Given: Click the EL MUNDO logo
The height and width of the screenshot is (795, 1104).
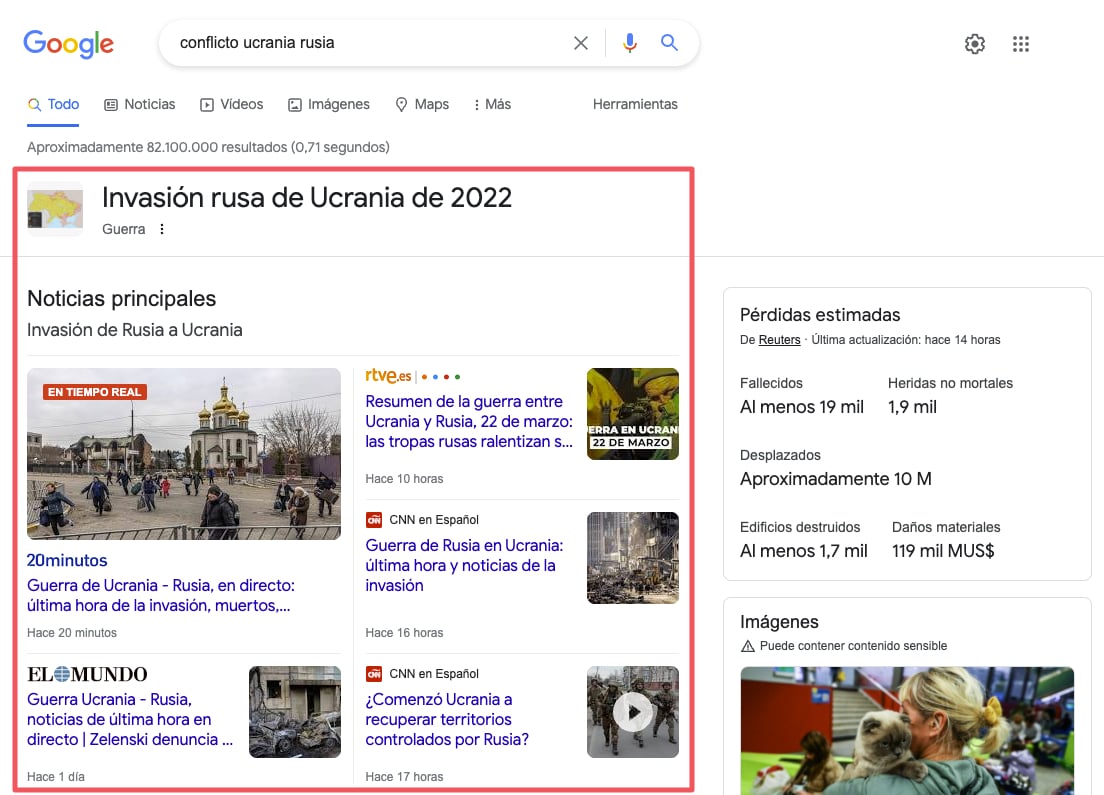Looking at the screenshot, I should [87, 675].
